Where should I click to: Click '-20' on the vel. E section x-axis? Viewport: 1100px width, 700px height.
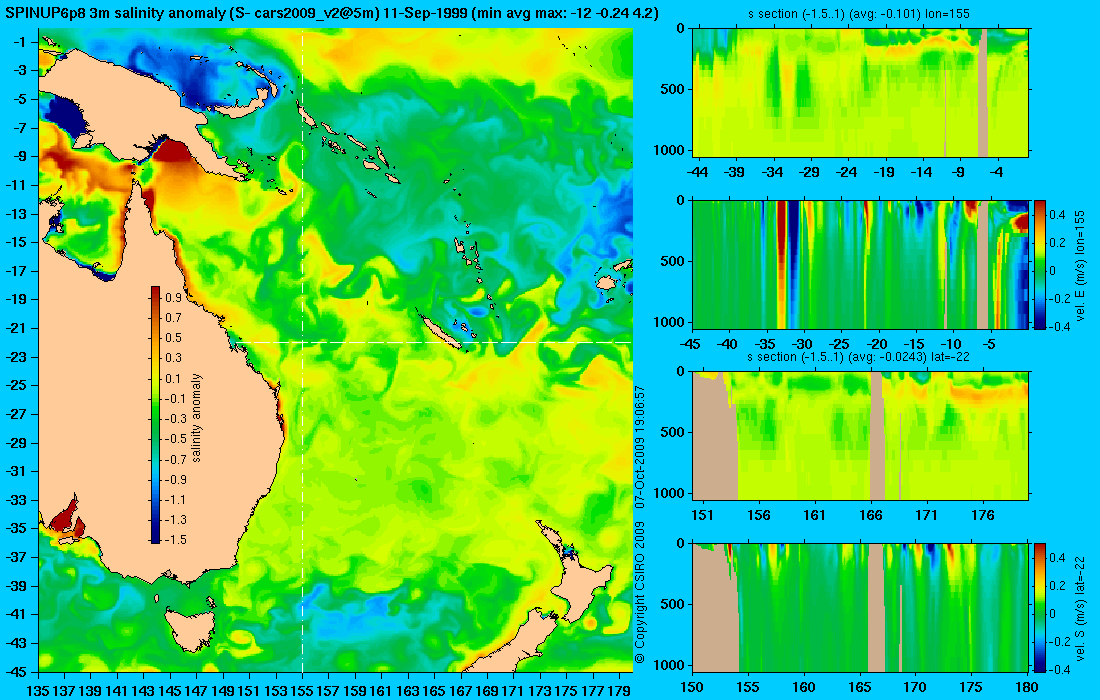coord(877,344)
